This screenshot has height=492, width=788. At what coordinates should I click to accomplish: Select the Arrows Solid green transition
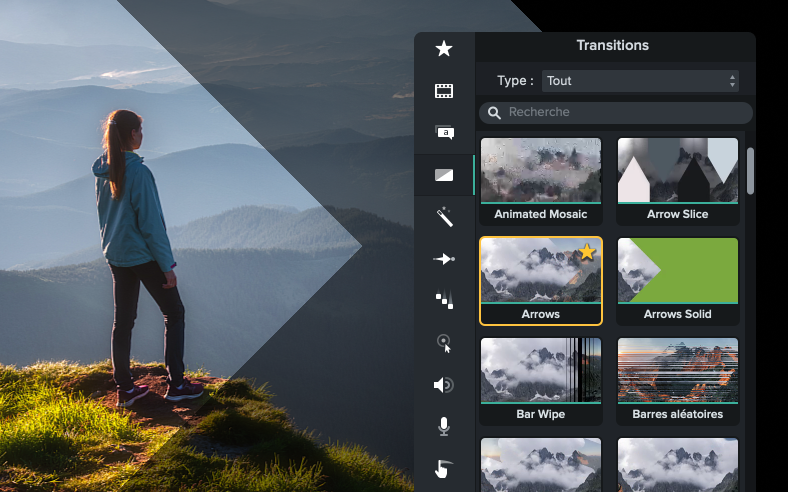678,271
